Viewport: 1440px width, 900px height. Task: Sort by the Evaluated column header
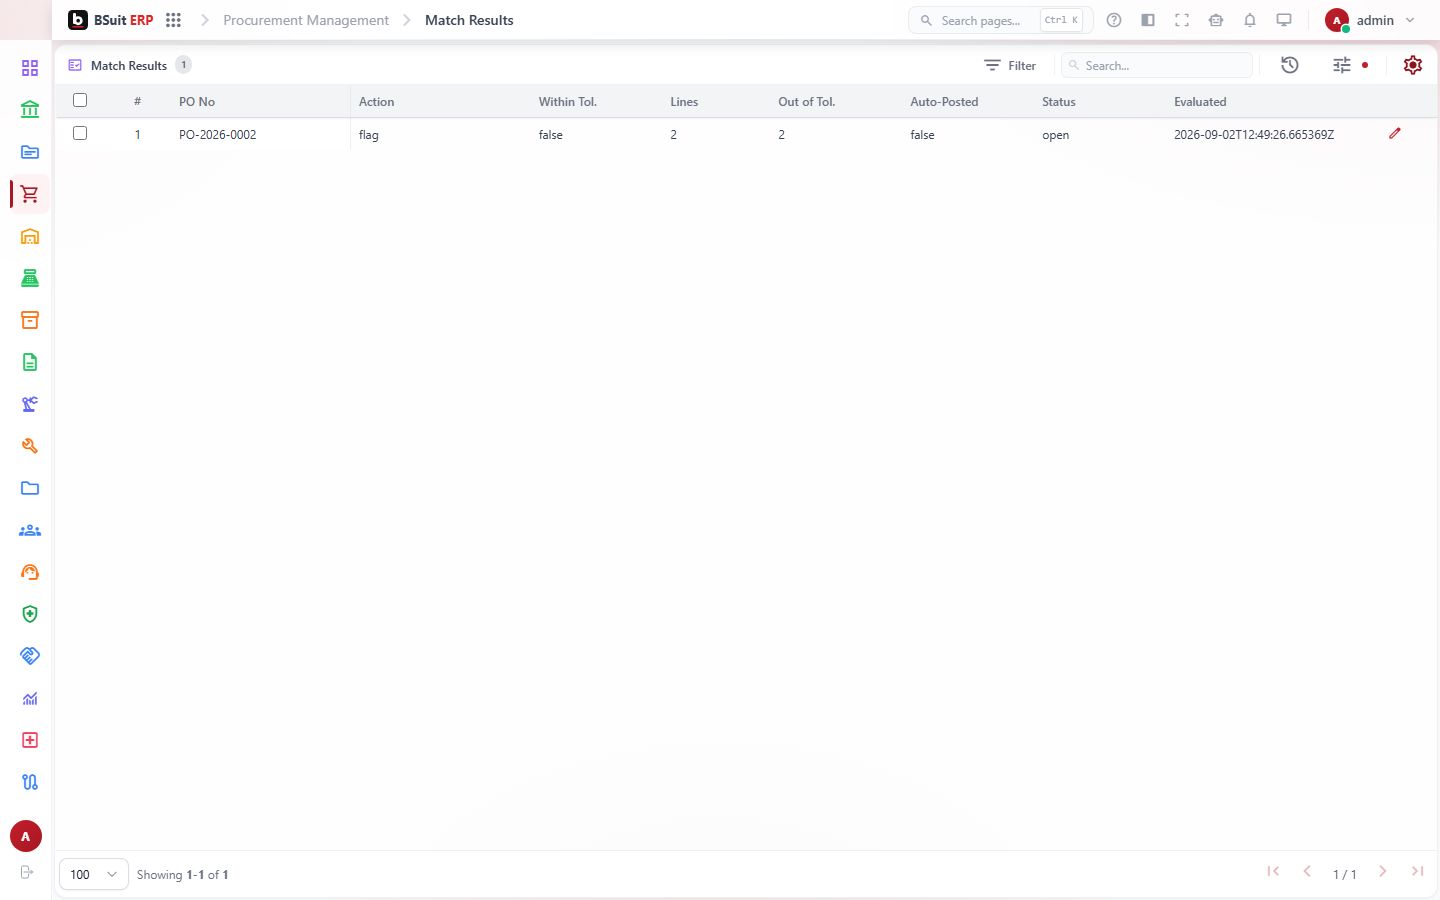(1200, 102)
